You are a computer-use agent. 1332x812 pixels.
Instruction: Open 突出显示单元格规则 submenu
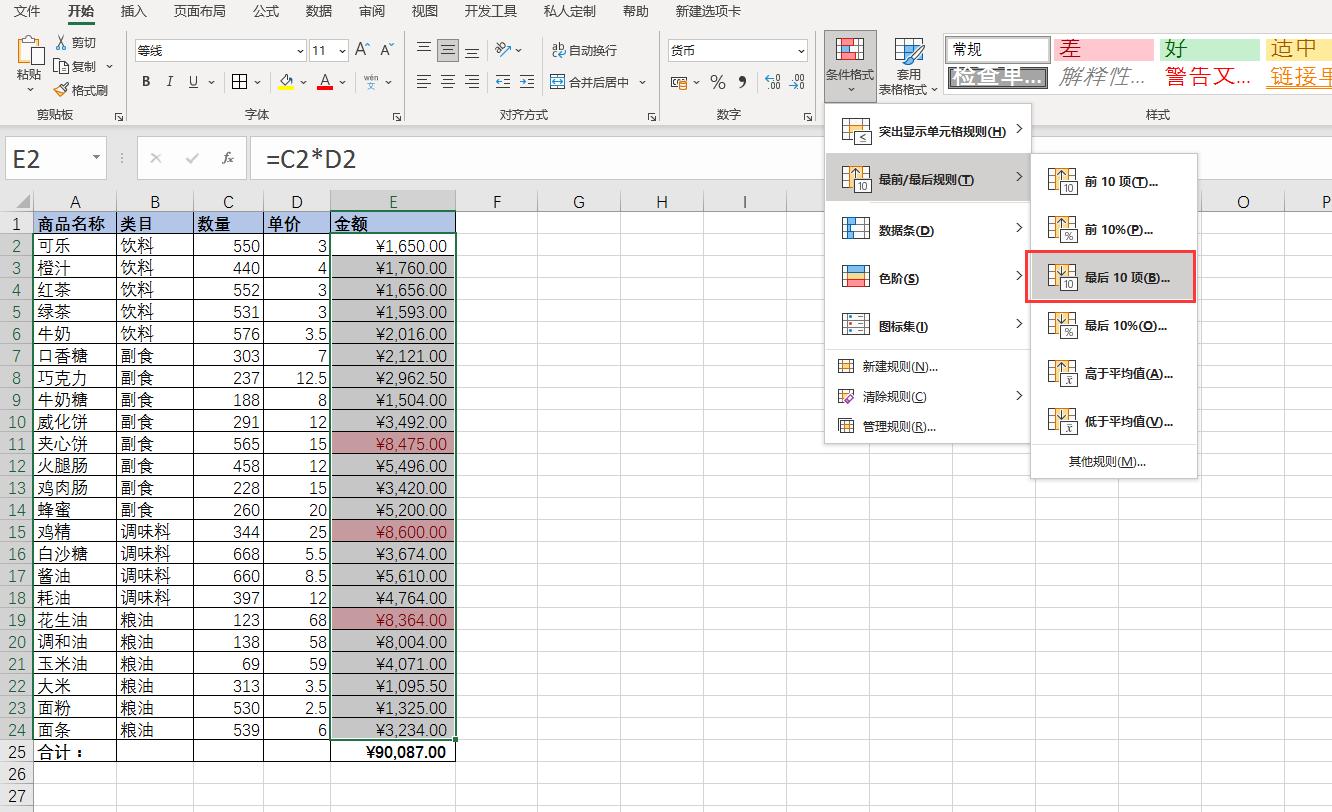click(927, 131)
